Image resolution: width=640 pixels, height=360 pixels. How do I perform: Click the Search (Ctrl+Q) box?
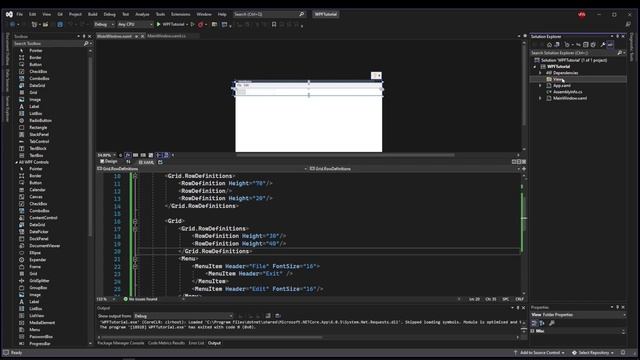(269, 14)
